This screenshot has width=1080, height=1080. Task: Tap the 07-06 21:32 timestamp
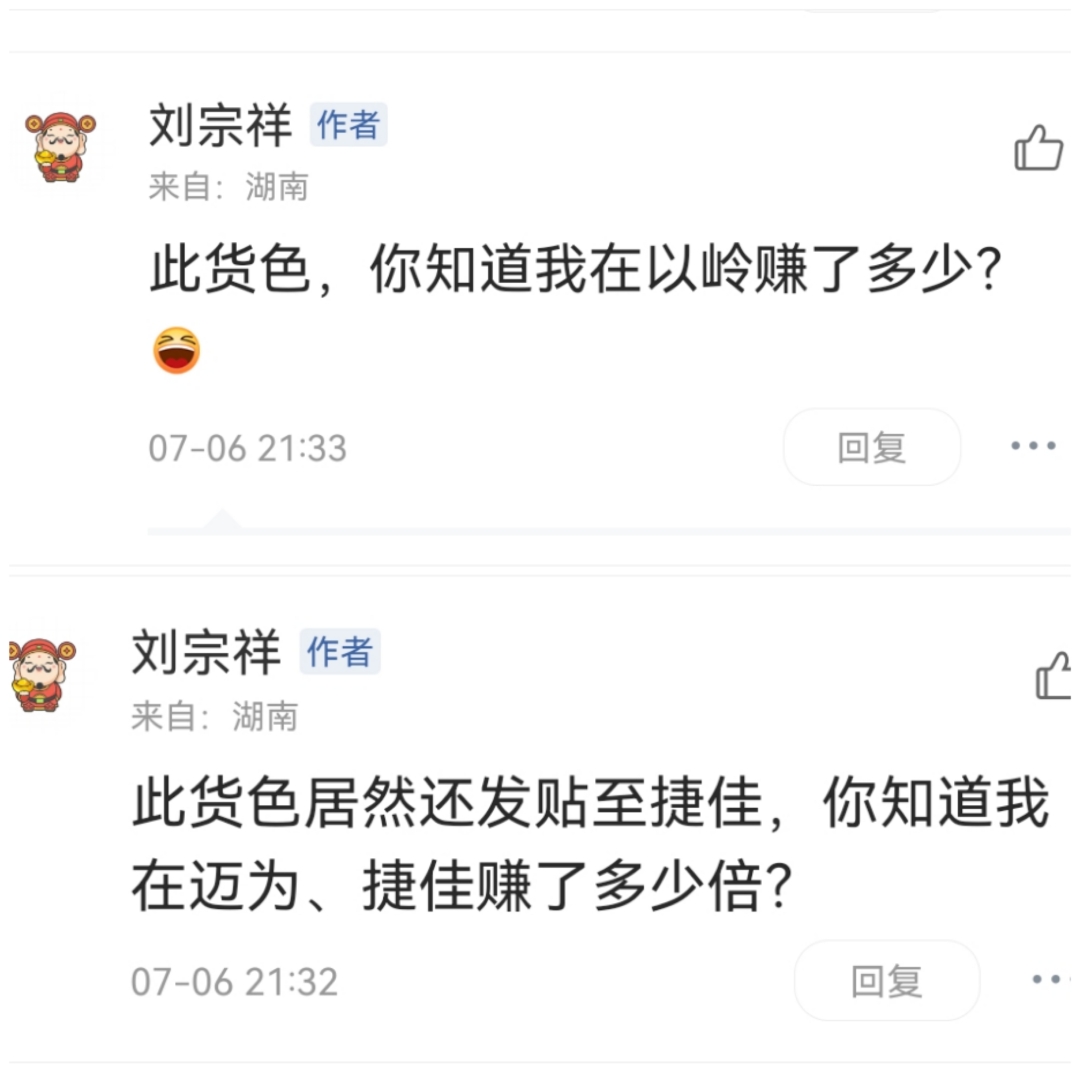[235, 982]
